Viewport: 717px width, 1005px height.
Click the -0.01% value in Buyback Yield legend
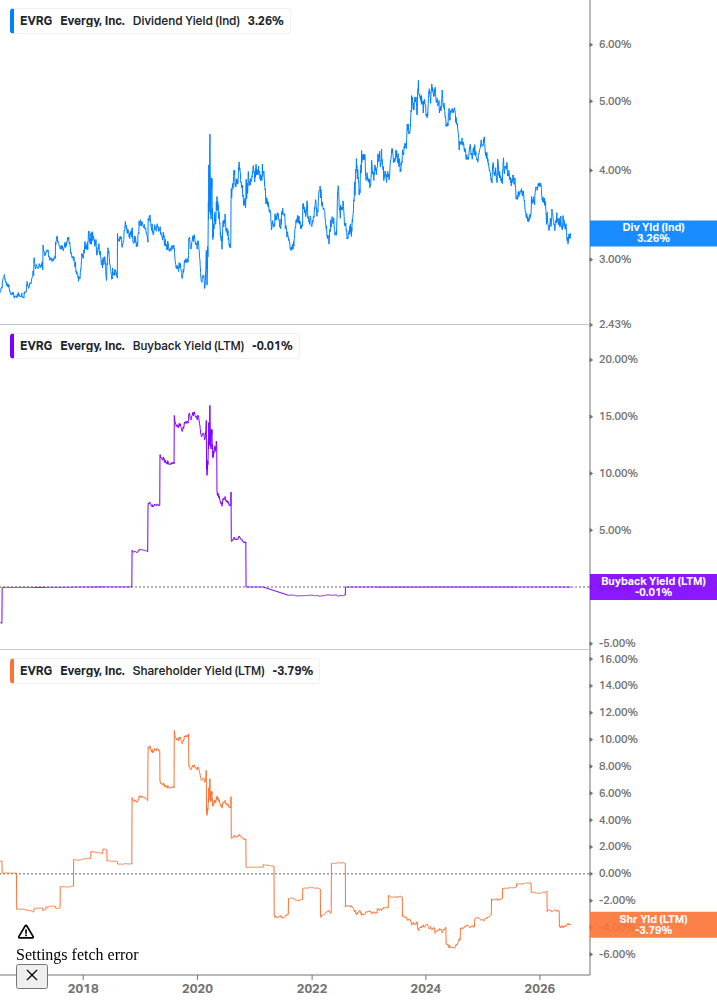[x=272, y=346]
